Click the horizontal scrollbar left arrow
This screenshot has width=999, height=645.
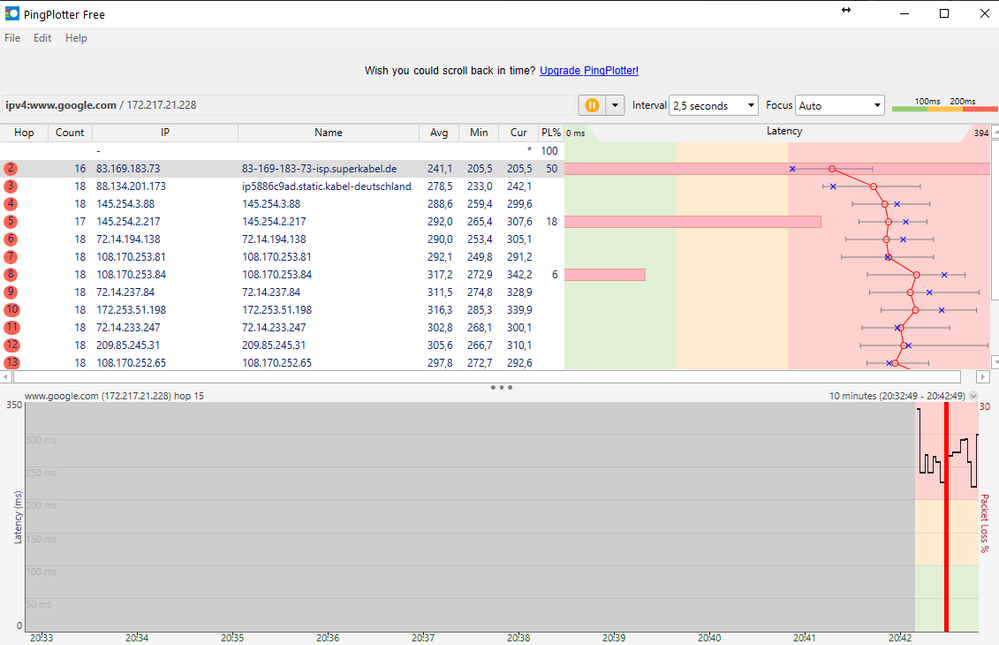[6, 377]
